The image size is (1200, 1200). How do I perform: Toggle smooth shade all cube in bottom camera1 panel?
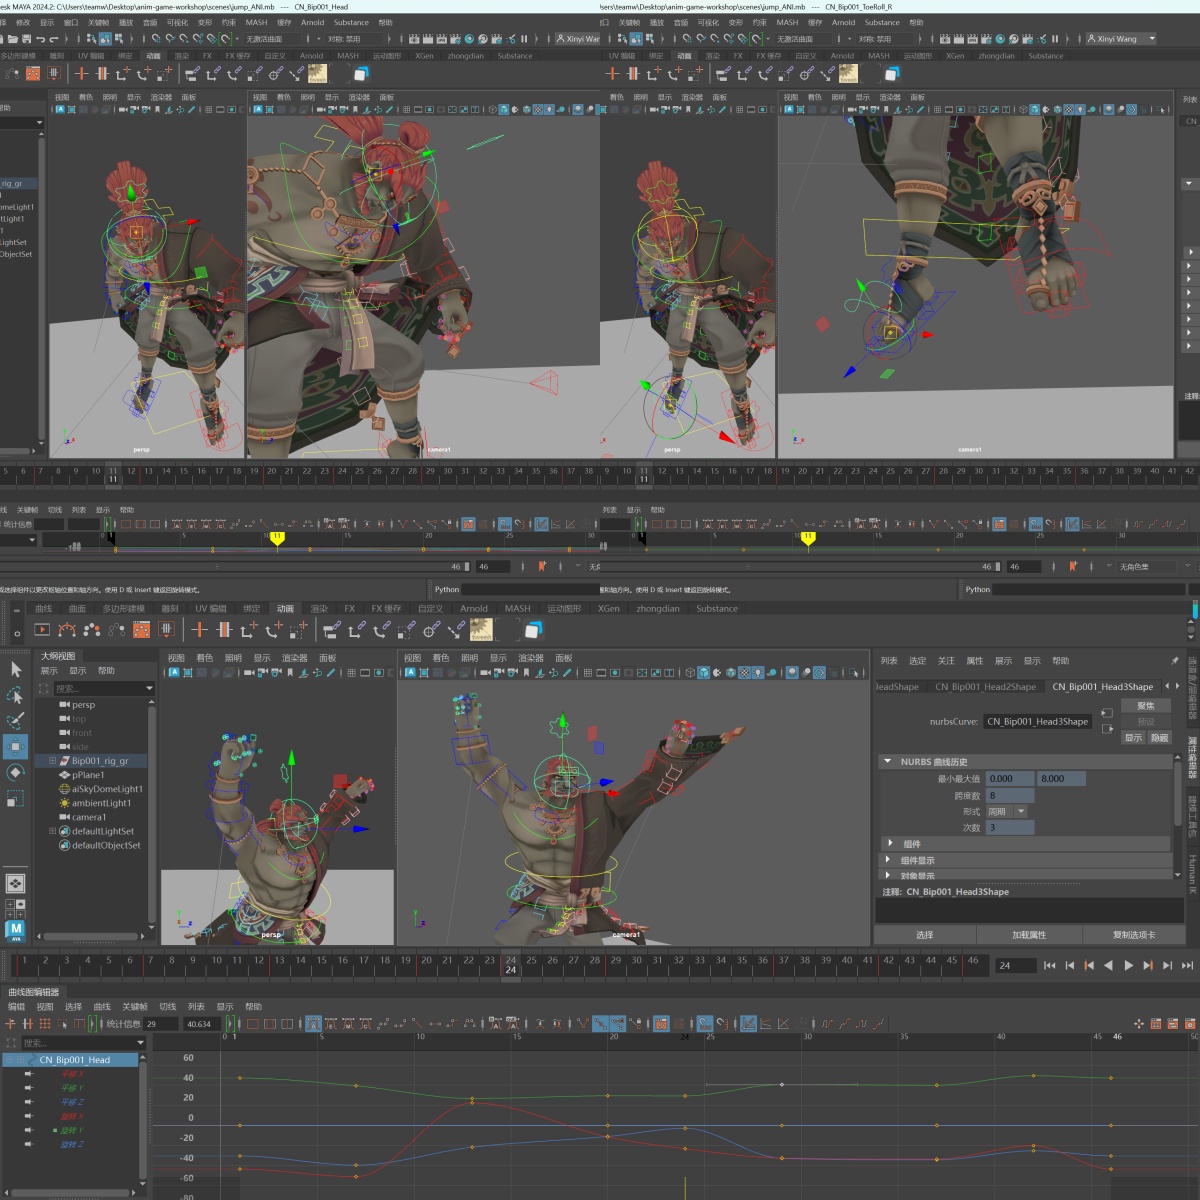tap(704, 672)
